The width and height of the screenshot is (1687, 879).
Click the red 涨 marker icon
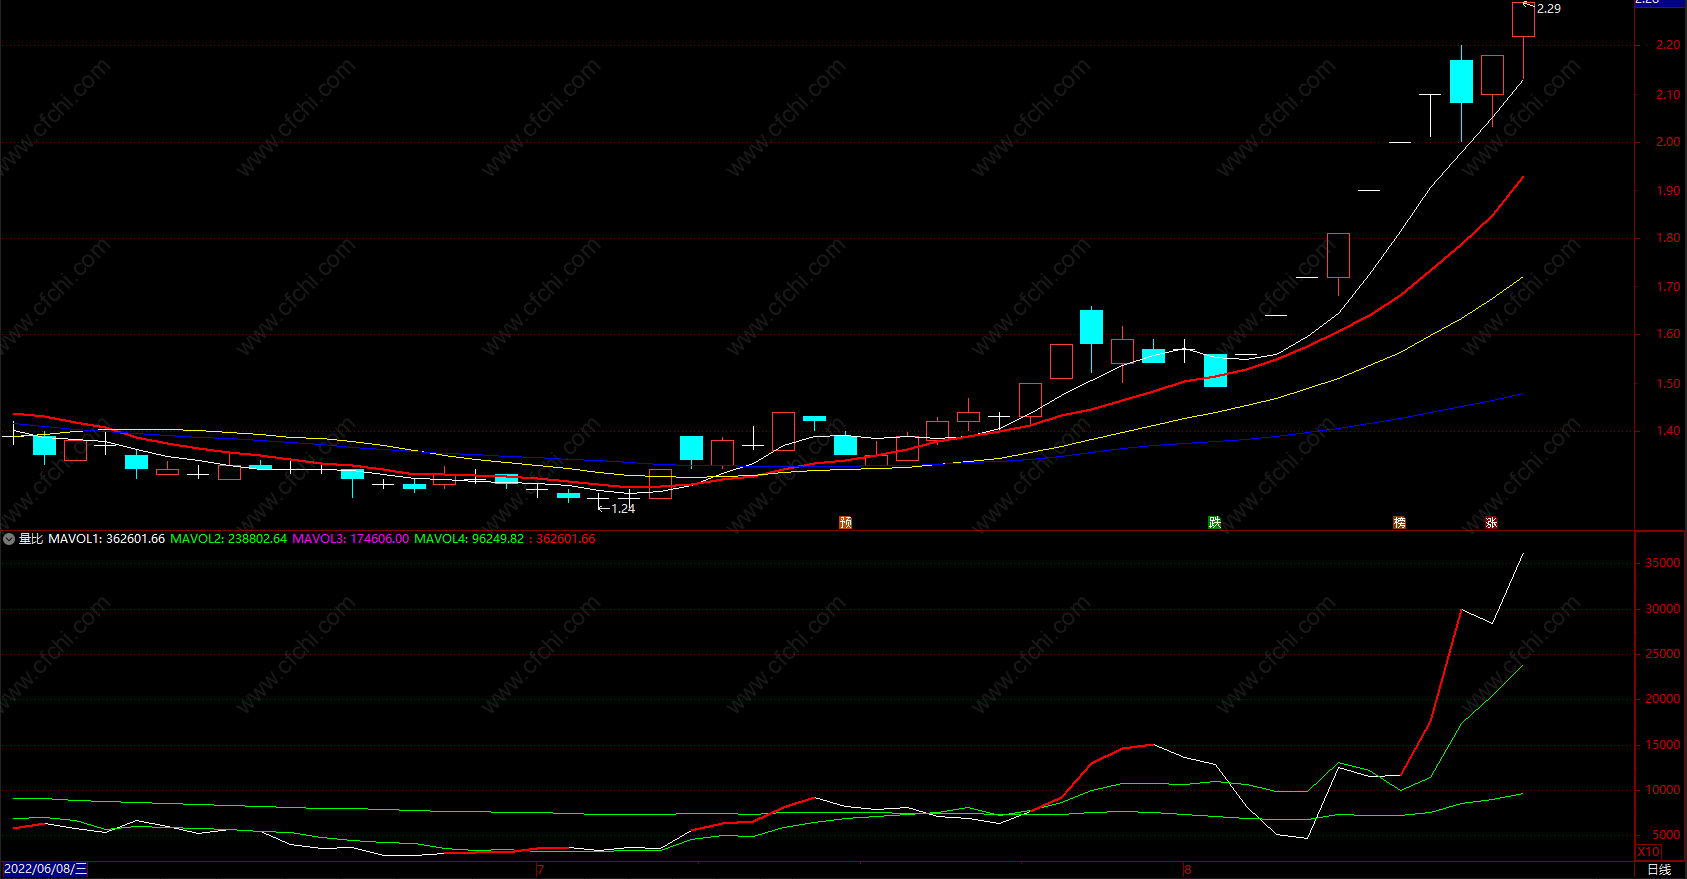pos(1492,522)
